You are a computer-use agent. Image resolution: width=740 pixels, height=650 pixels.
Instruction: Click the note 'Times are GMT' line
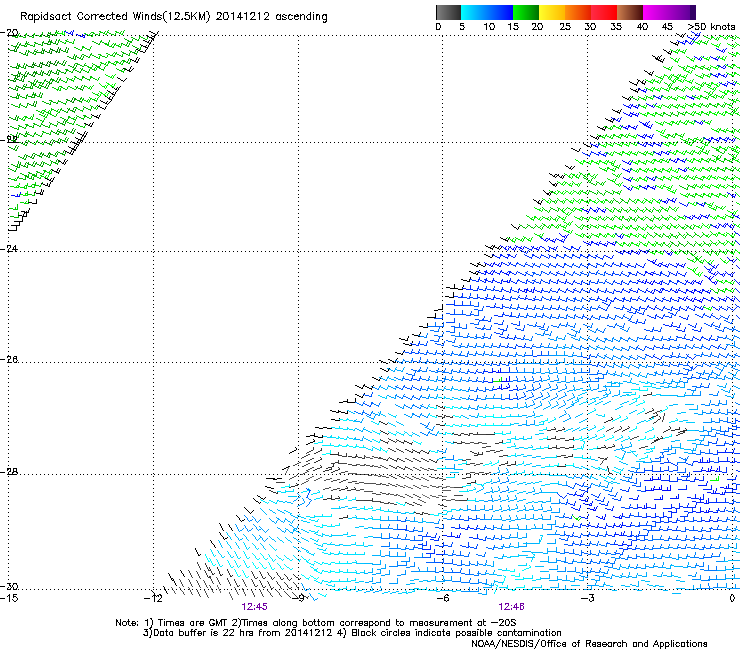[316, 623]
